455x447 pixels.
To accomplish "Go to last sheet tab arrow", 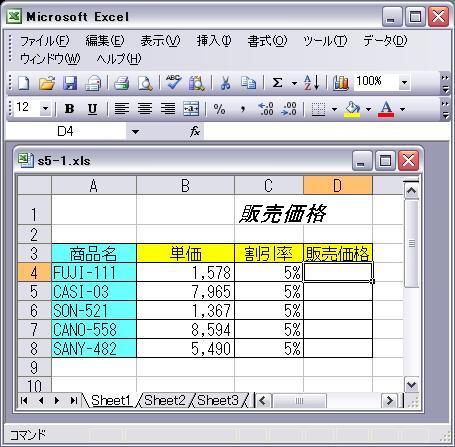I will (x=74, y=400).
